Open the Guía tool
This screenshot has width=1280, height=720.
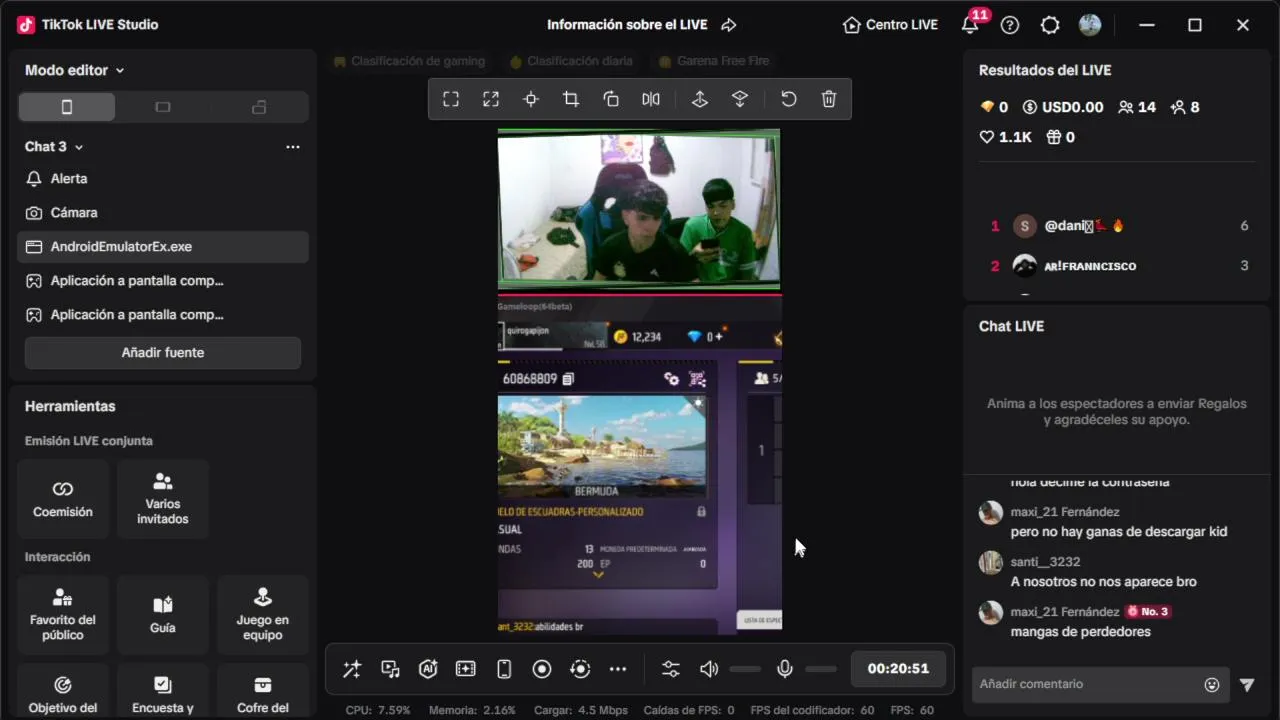click(x=163, y=615)
